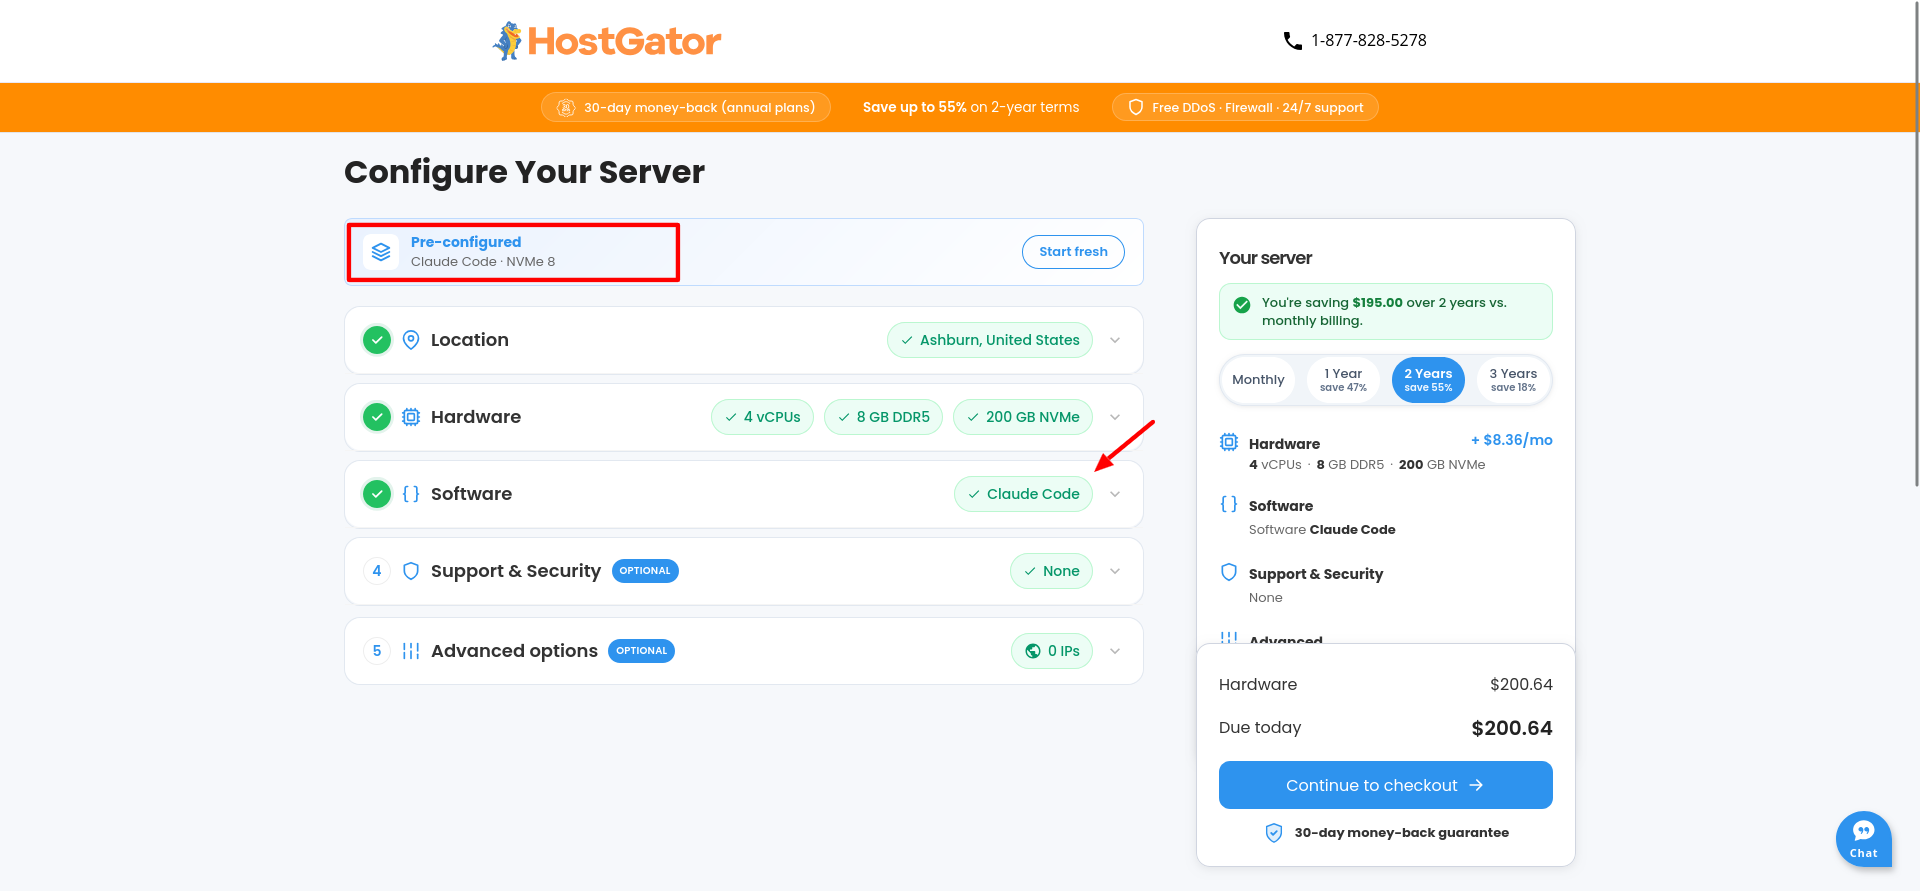
Task: Click the Software curly braces icon in steps list
Action: tap(411, 494)
